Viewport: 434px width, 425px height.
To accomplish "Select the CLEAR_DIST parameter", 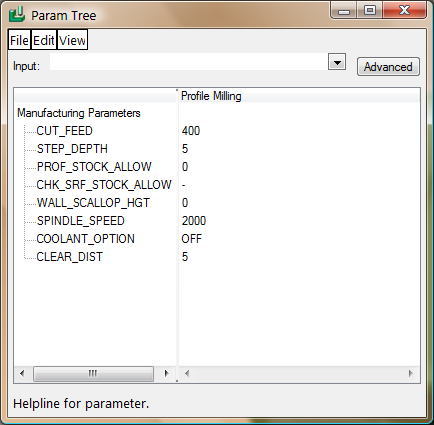I will (x=69, y=257).
